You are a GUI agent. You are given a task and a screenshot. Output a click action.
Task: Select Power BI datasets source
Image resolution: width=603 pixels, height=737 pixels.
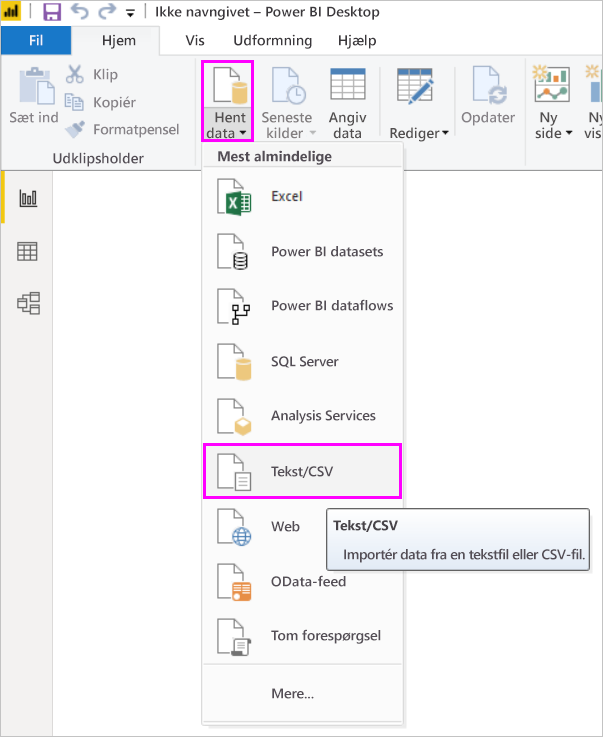click(x=303, y=251)
